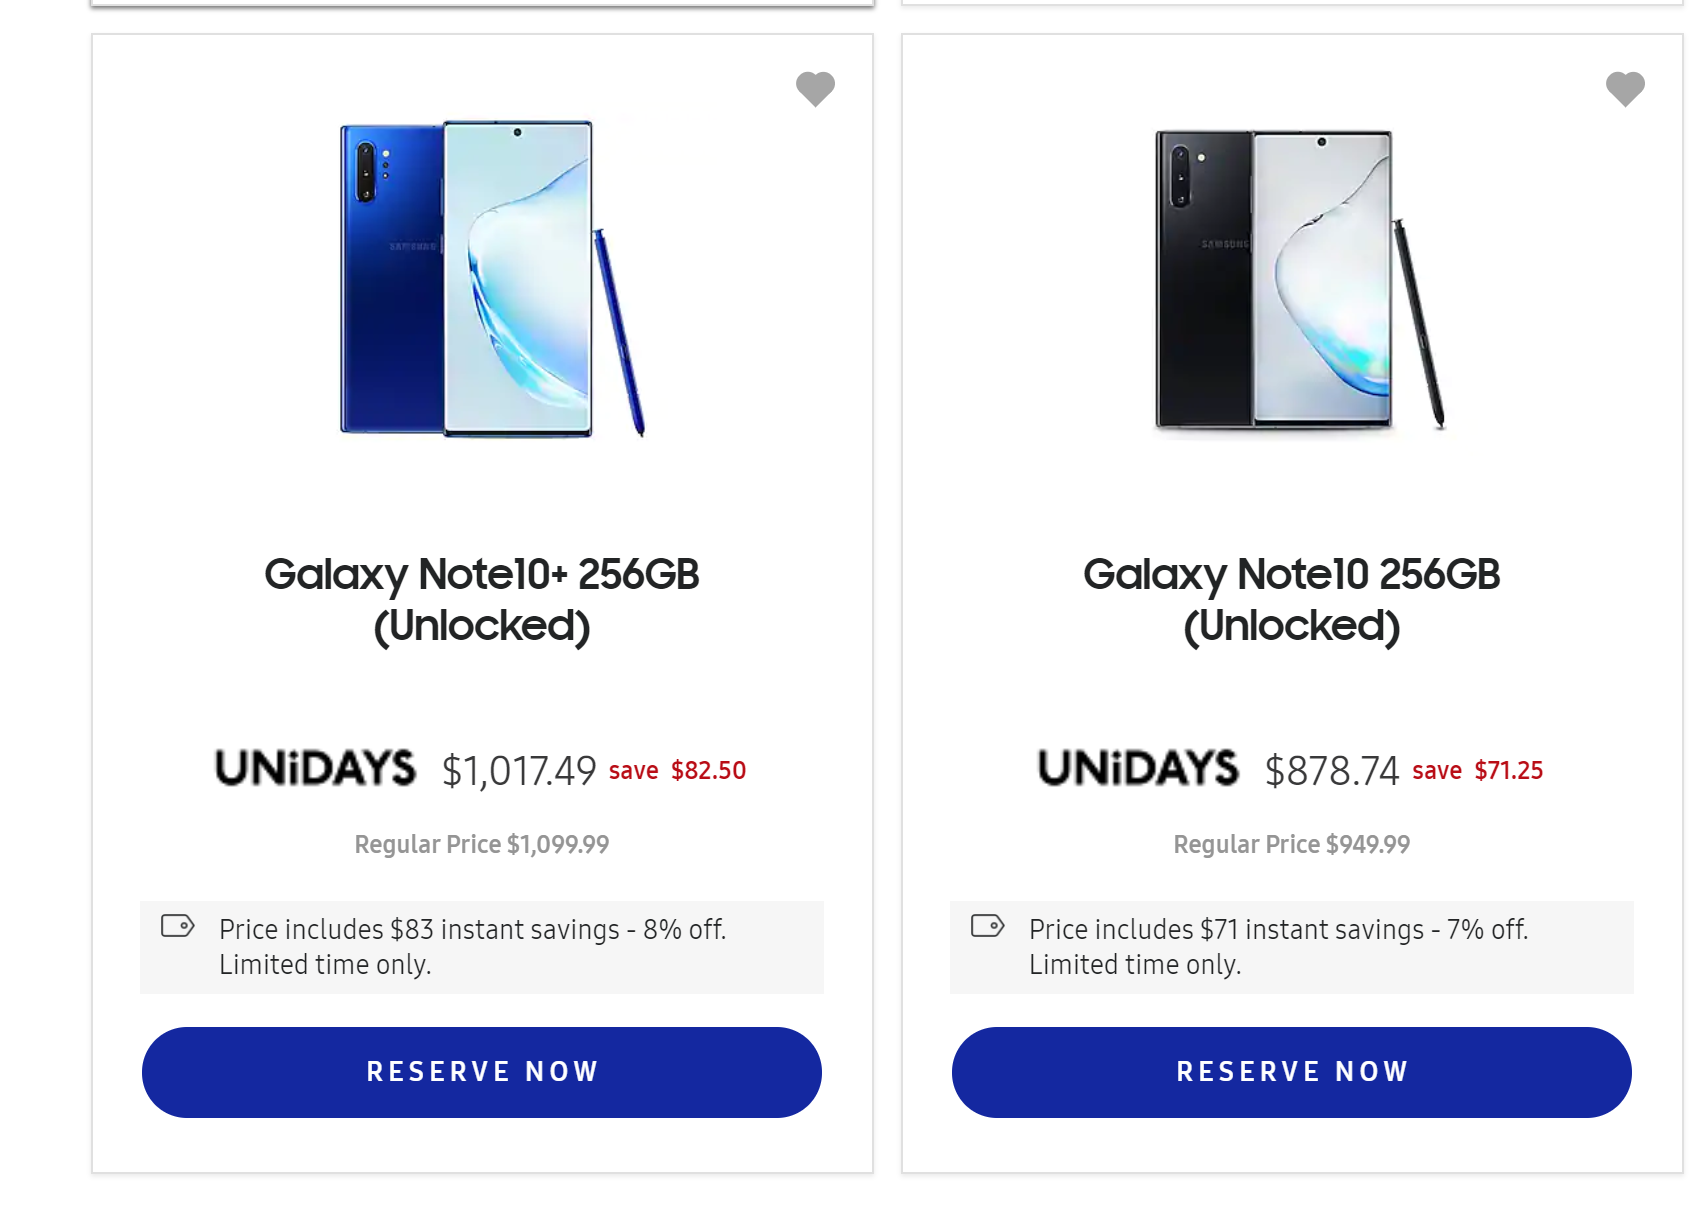Toggle wishlist heart on Galaxy Note10 card
The image size is (1692, 1209).
(x=1625, y=89)
